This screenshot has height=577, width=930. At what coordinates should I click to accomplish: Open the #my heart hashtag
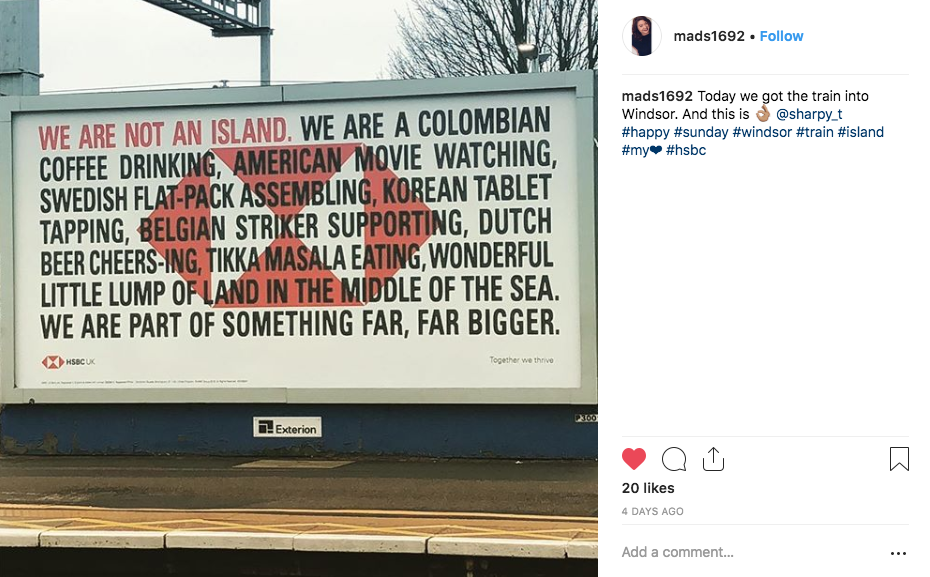click(642, 150)
